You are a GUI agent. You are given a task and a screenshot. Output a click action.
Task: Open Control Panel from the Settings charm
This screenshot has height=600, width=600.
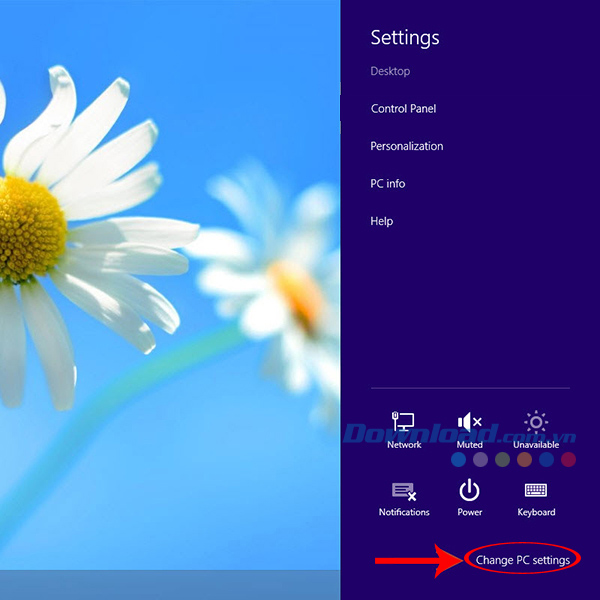[x=403, y=109]
